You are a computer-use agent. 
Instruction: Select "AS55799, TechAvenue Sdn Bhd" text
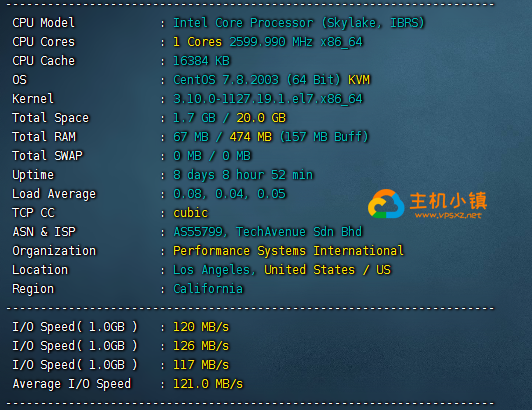coord(268,232)
